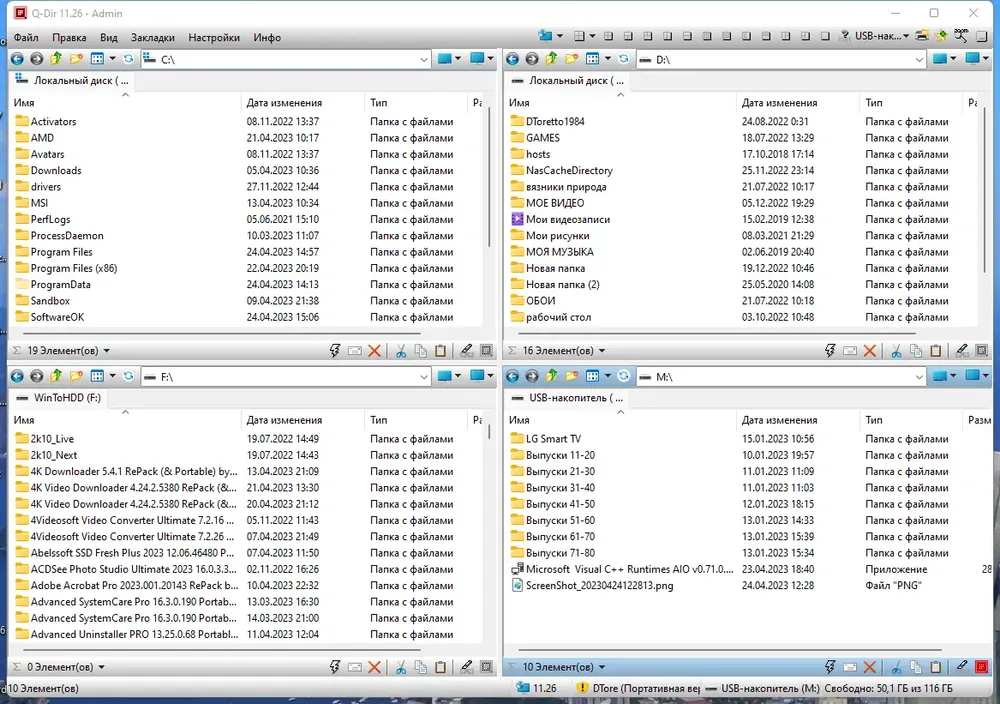
Task: Select the 2k10_Live folder
Action: pos(45,439)
